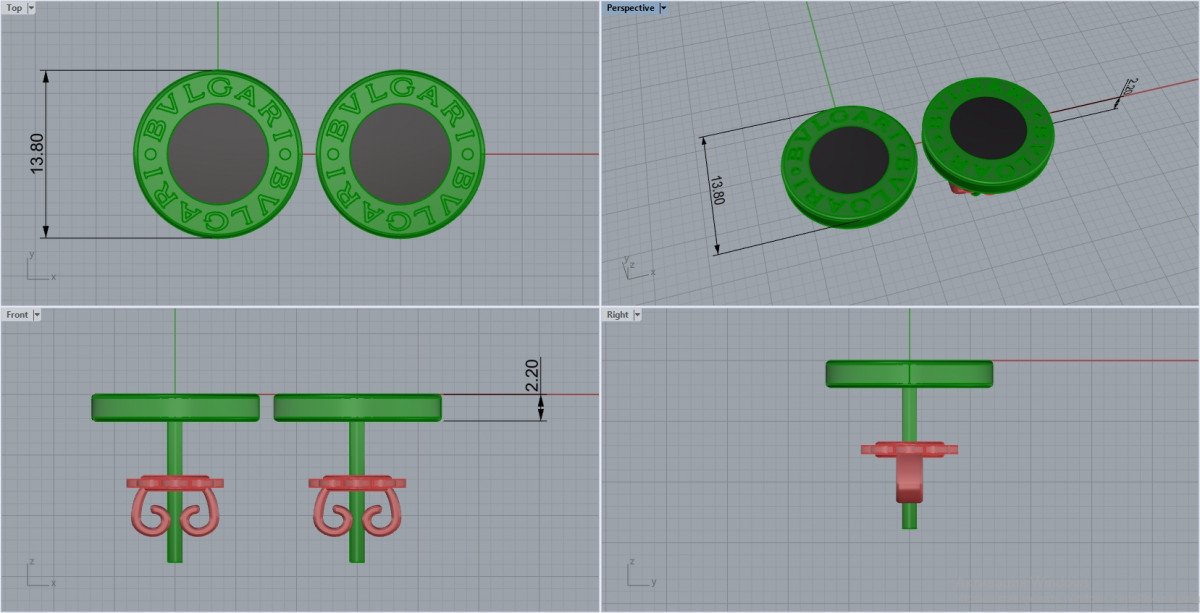Image resolution: width=1200 pixels, height=613 pixels.
Task: Select the green earring disc in Right view
Action: click(909, 374)
